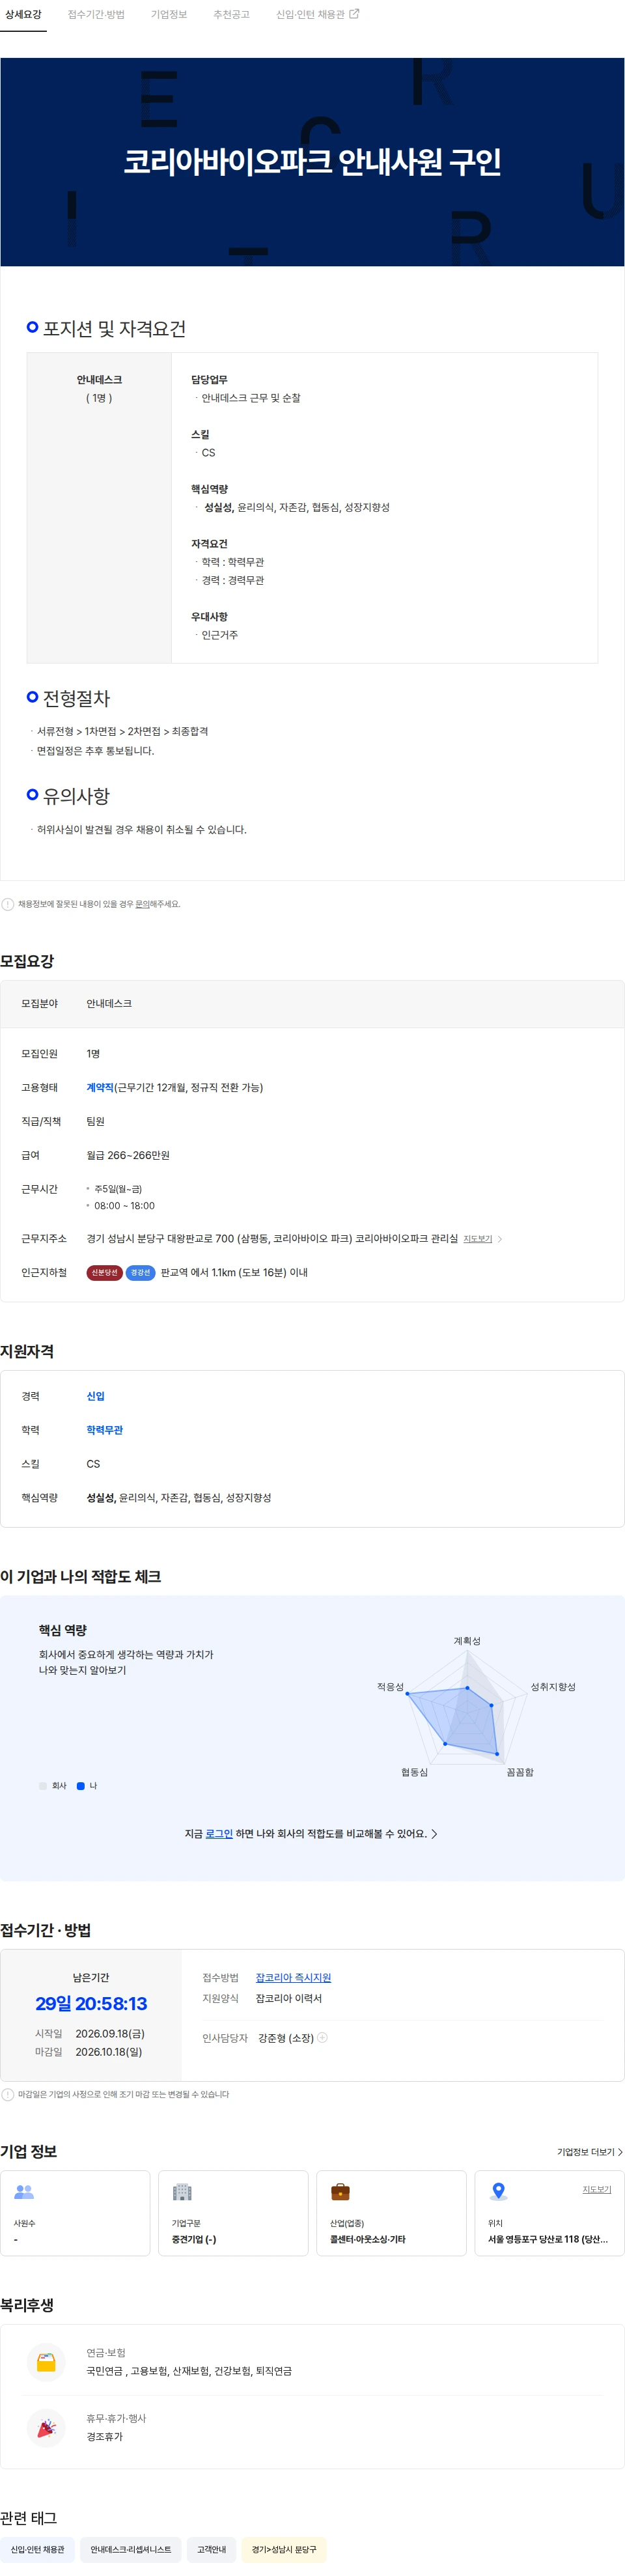Click the arrow after 비교해볼 수 있어요

tap(434, 1834)
